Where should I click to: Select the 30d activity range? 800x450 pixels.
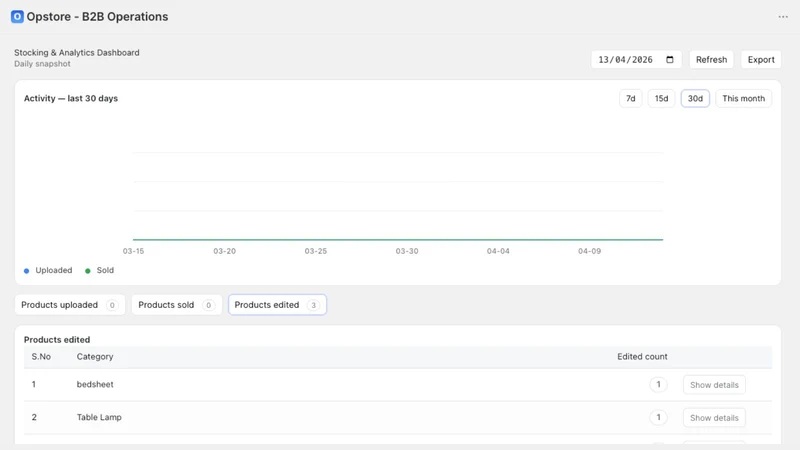point(695,98)
